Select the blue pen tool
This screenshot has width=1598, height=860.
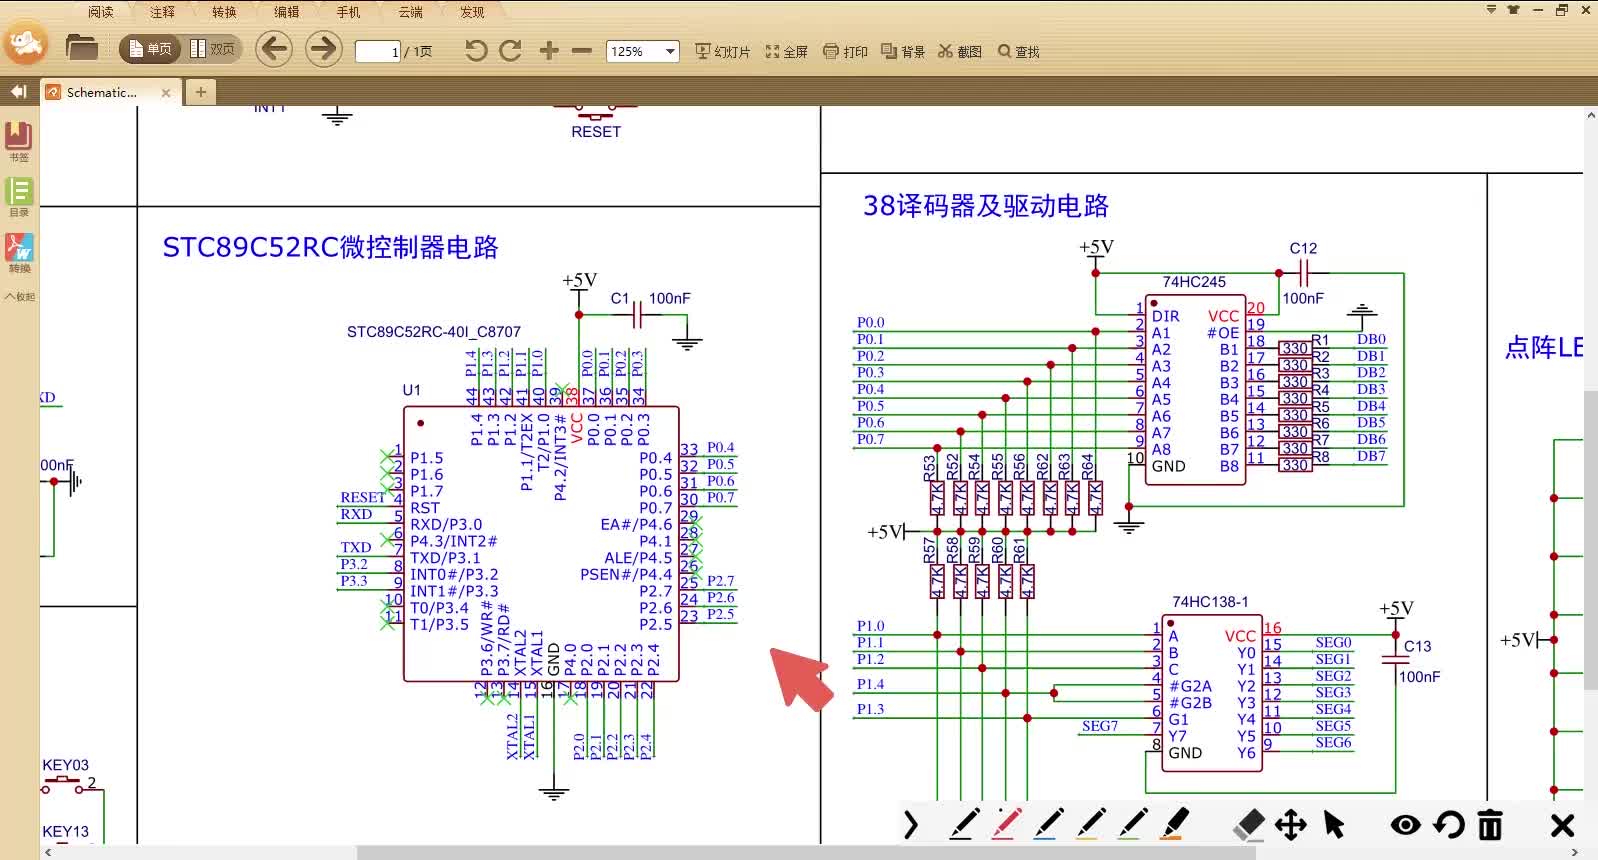pyautogui.click(x=1047, y=825)
